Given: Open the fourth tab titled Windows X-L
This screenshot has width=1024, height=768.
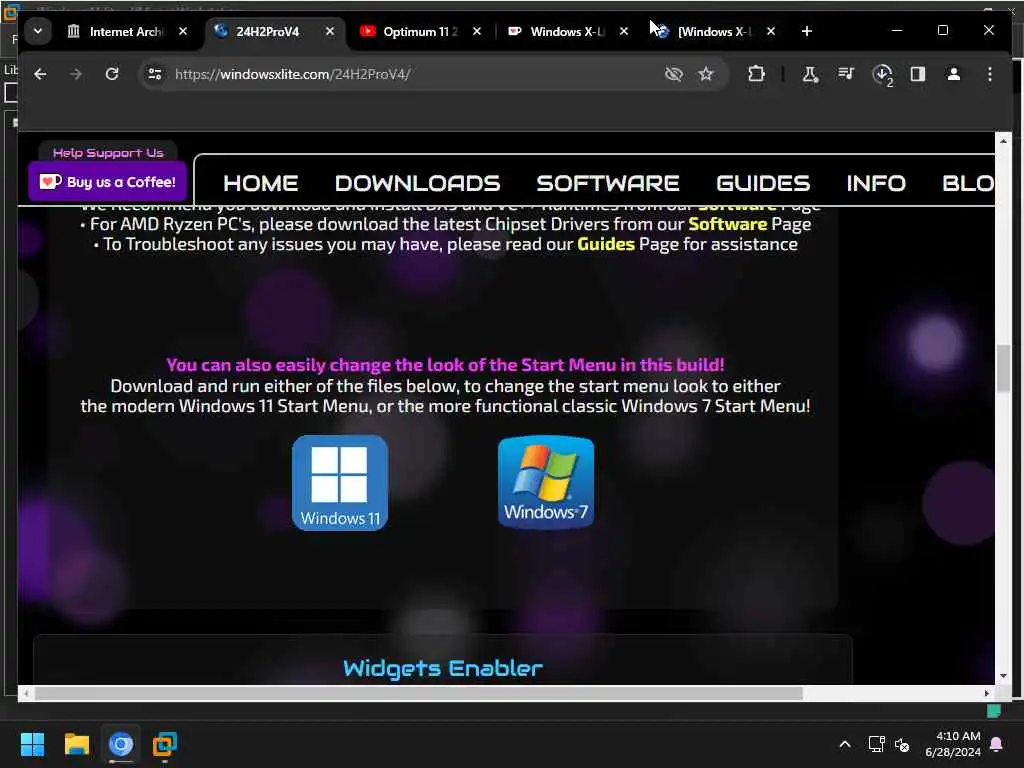Looking at the screenshot, I should click(x=568, y=31).
